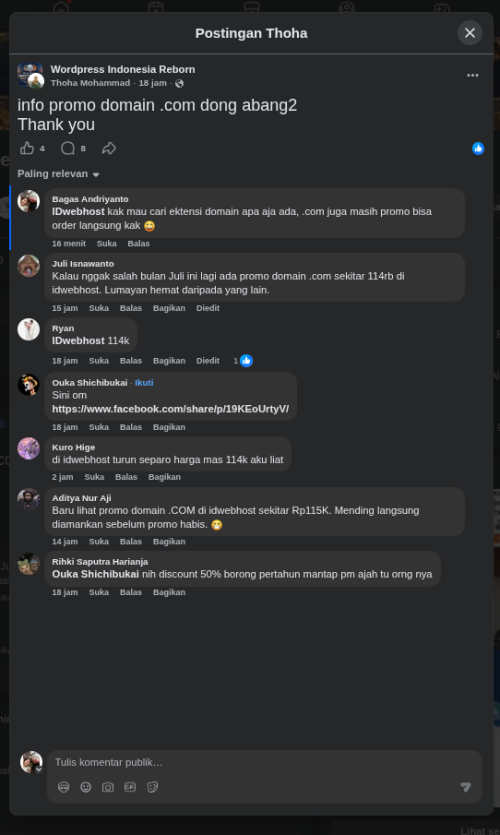This screenshot has height=835, width=500.
Task: Choose a sticker for the comment
Action: [152, 787]
